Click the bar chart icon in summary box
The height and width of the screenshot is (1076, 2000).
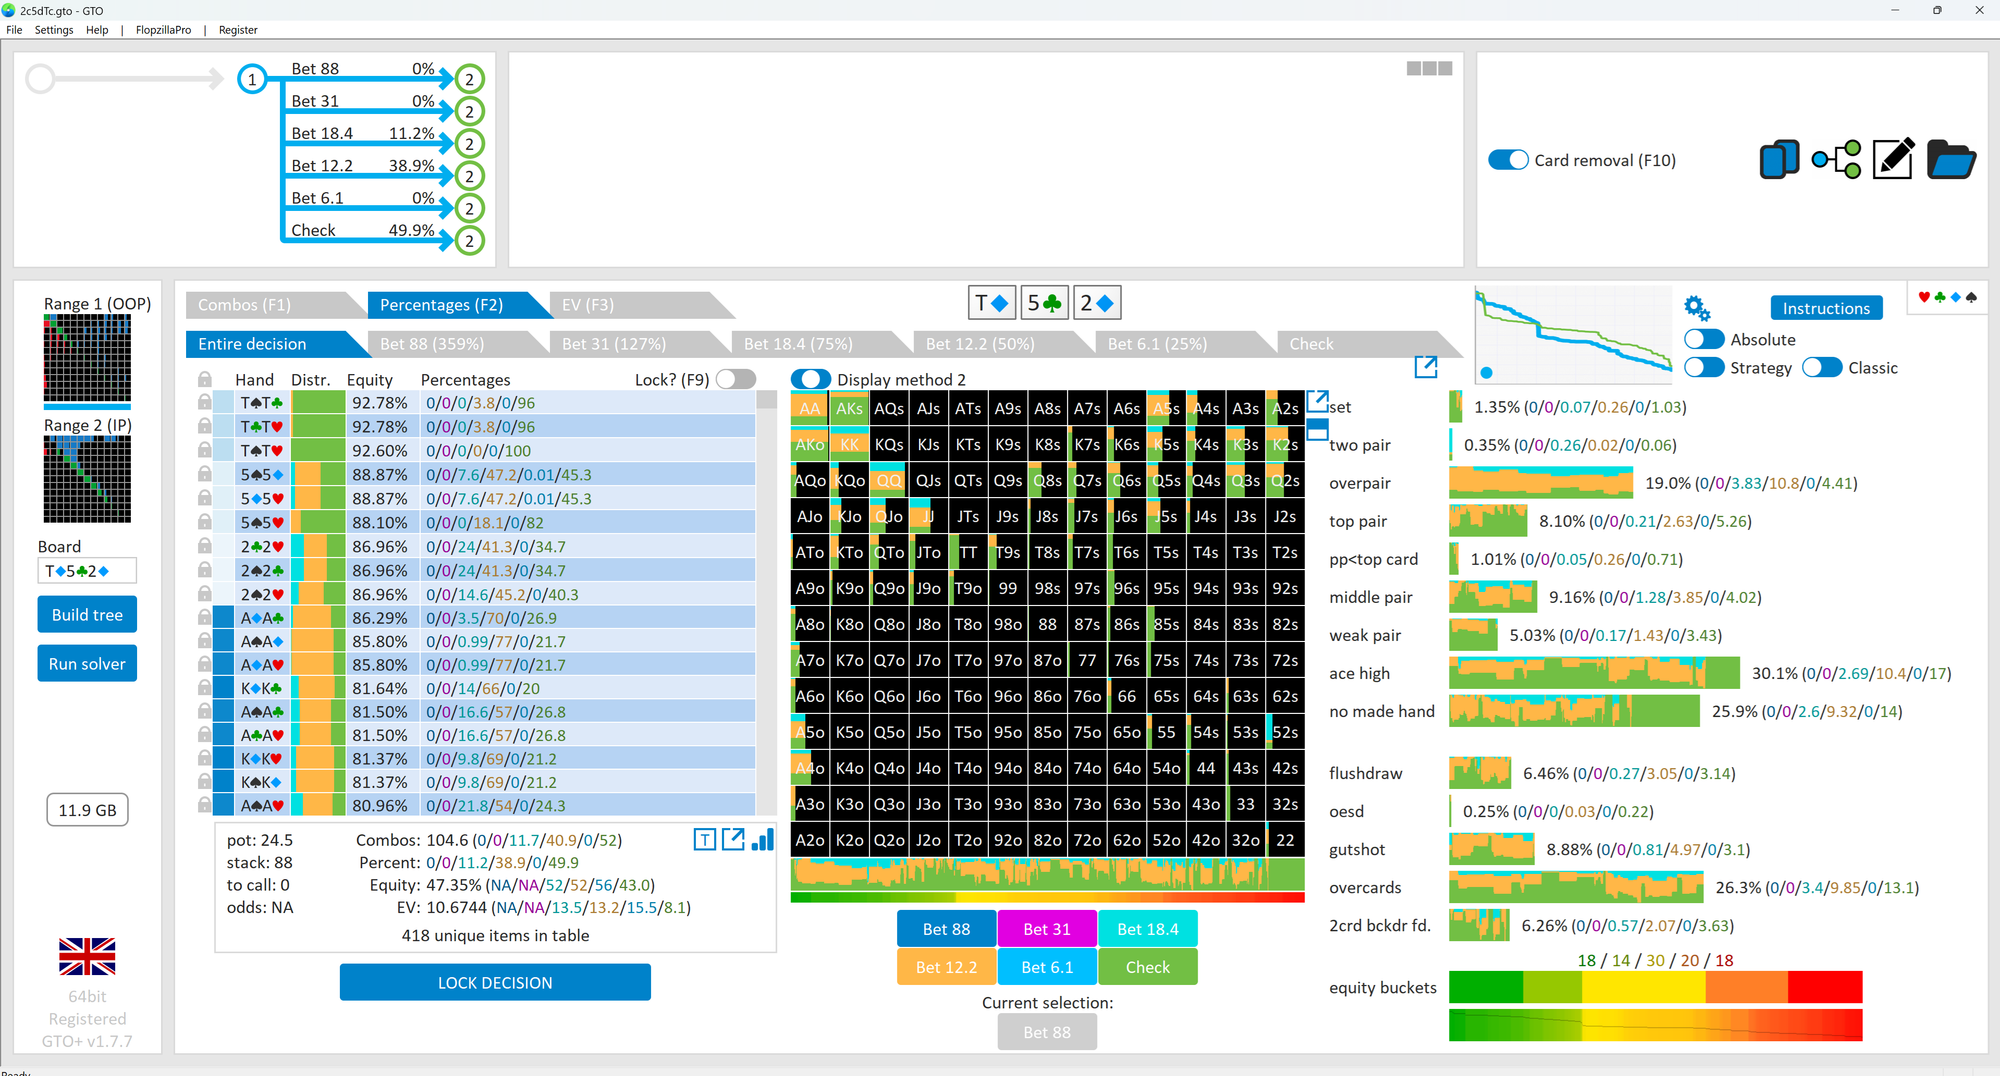click(x=763, y=839)
